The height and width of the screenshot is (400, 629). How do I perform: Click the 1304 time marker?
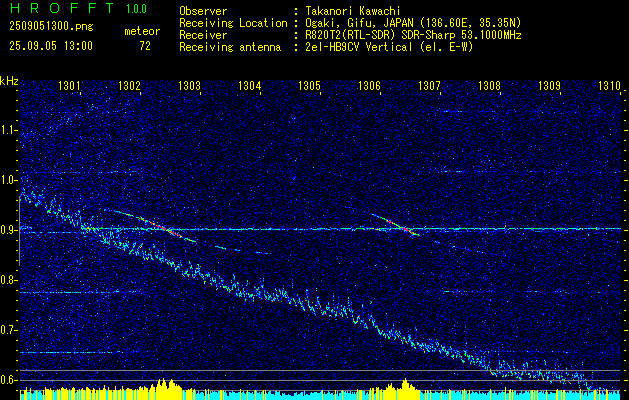pyautogui.click(x=250, y=86)
